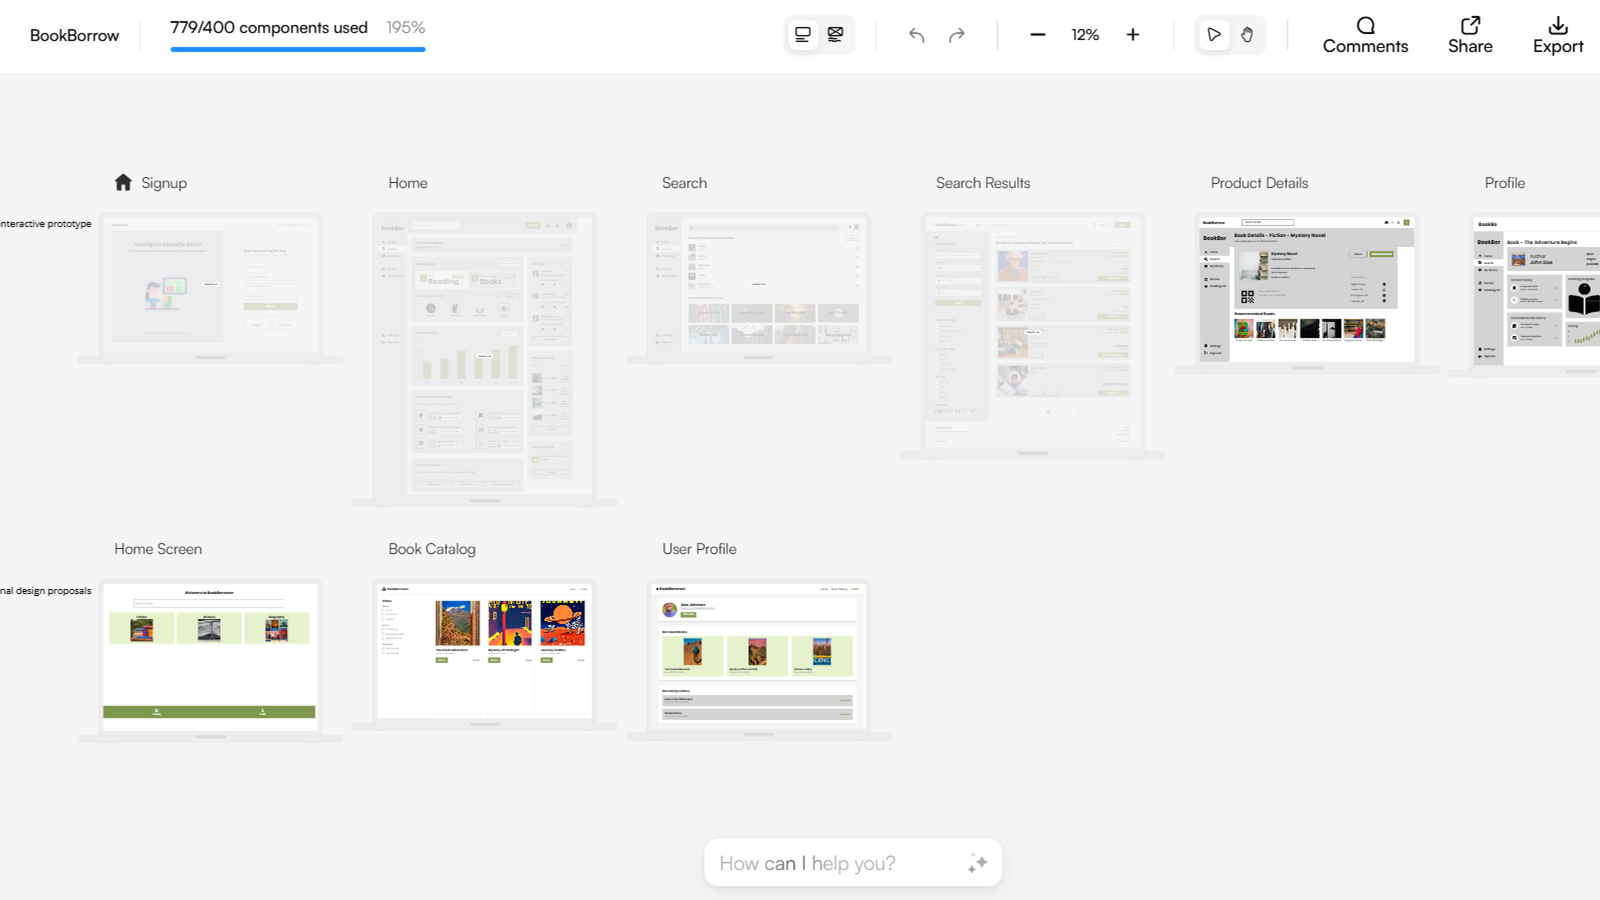Click the 195% usage percentage

(406, 27)
